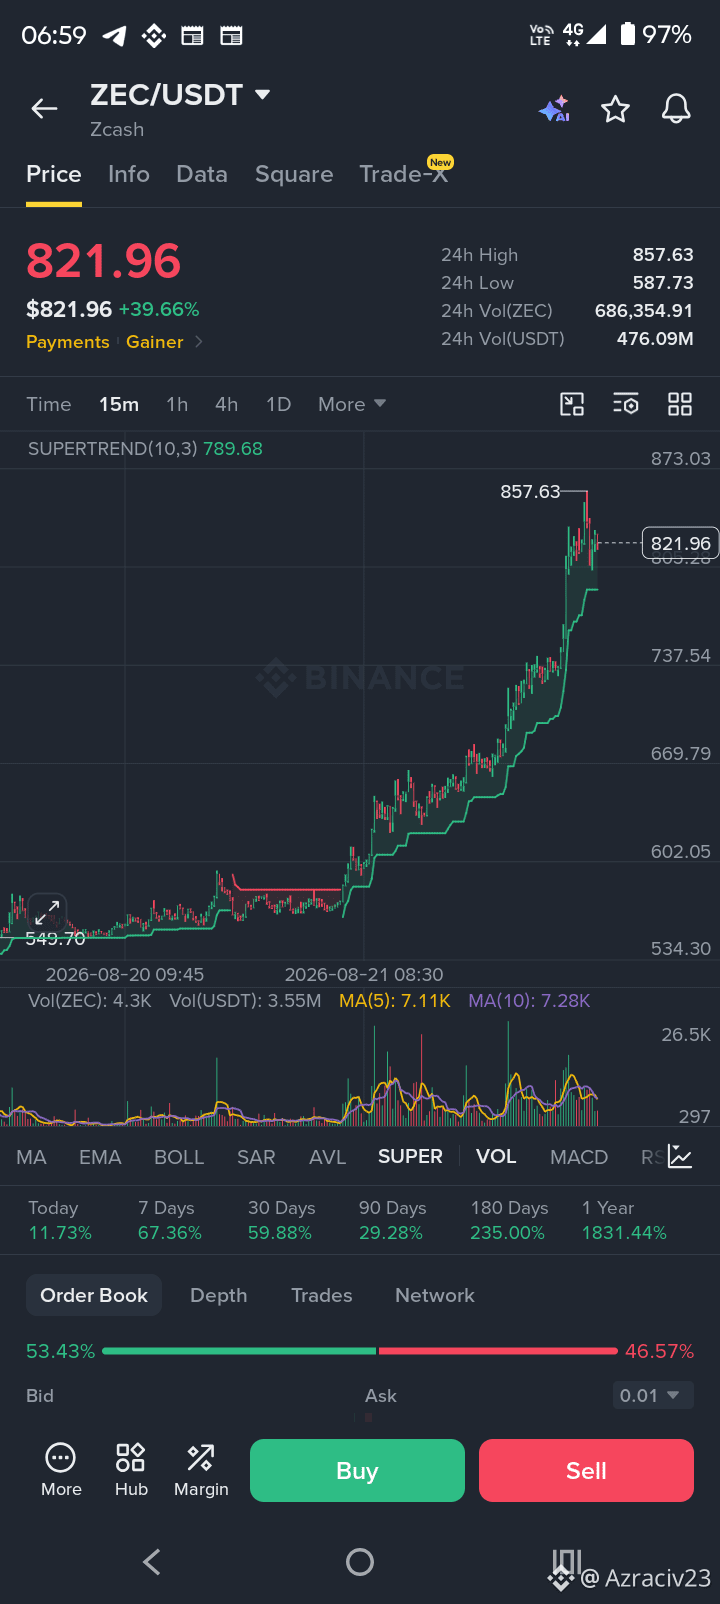This screenshot has width=720, height=1604.
Task: Select the Time chart interval
Action: 49,404
